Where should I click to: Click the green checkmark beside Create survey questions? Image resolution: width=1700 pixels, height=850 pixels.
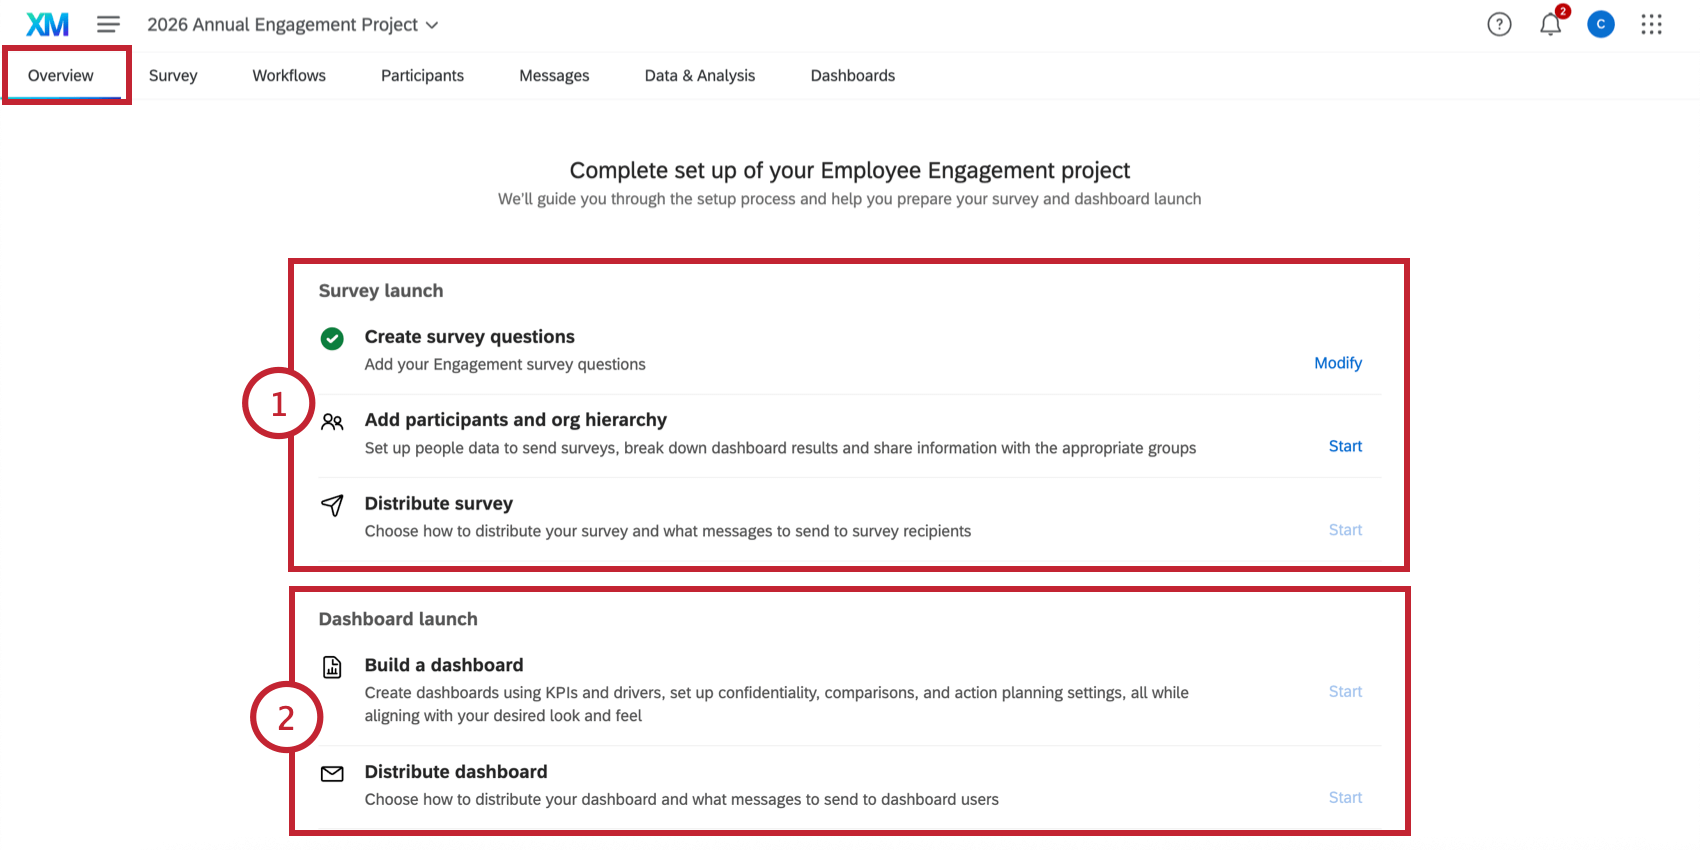pyautogui.click(x=331, y=339)
